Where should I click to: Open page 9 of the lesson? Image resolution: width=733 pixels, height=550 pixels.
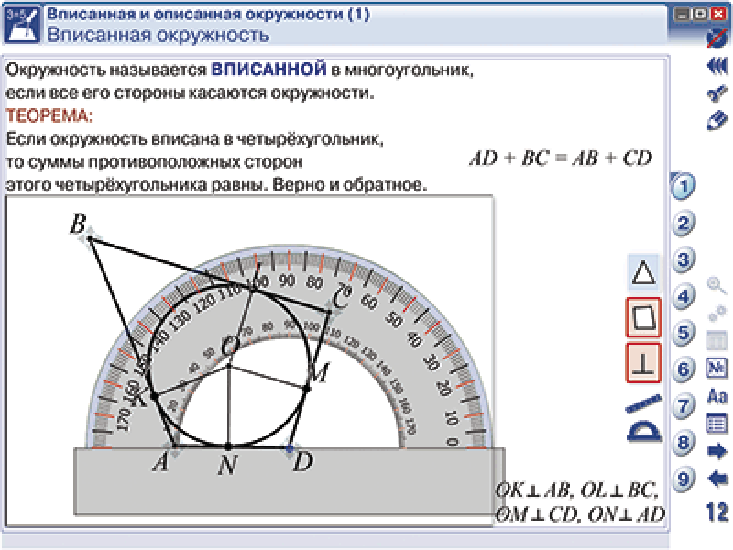(x=682, y=479)
